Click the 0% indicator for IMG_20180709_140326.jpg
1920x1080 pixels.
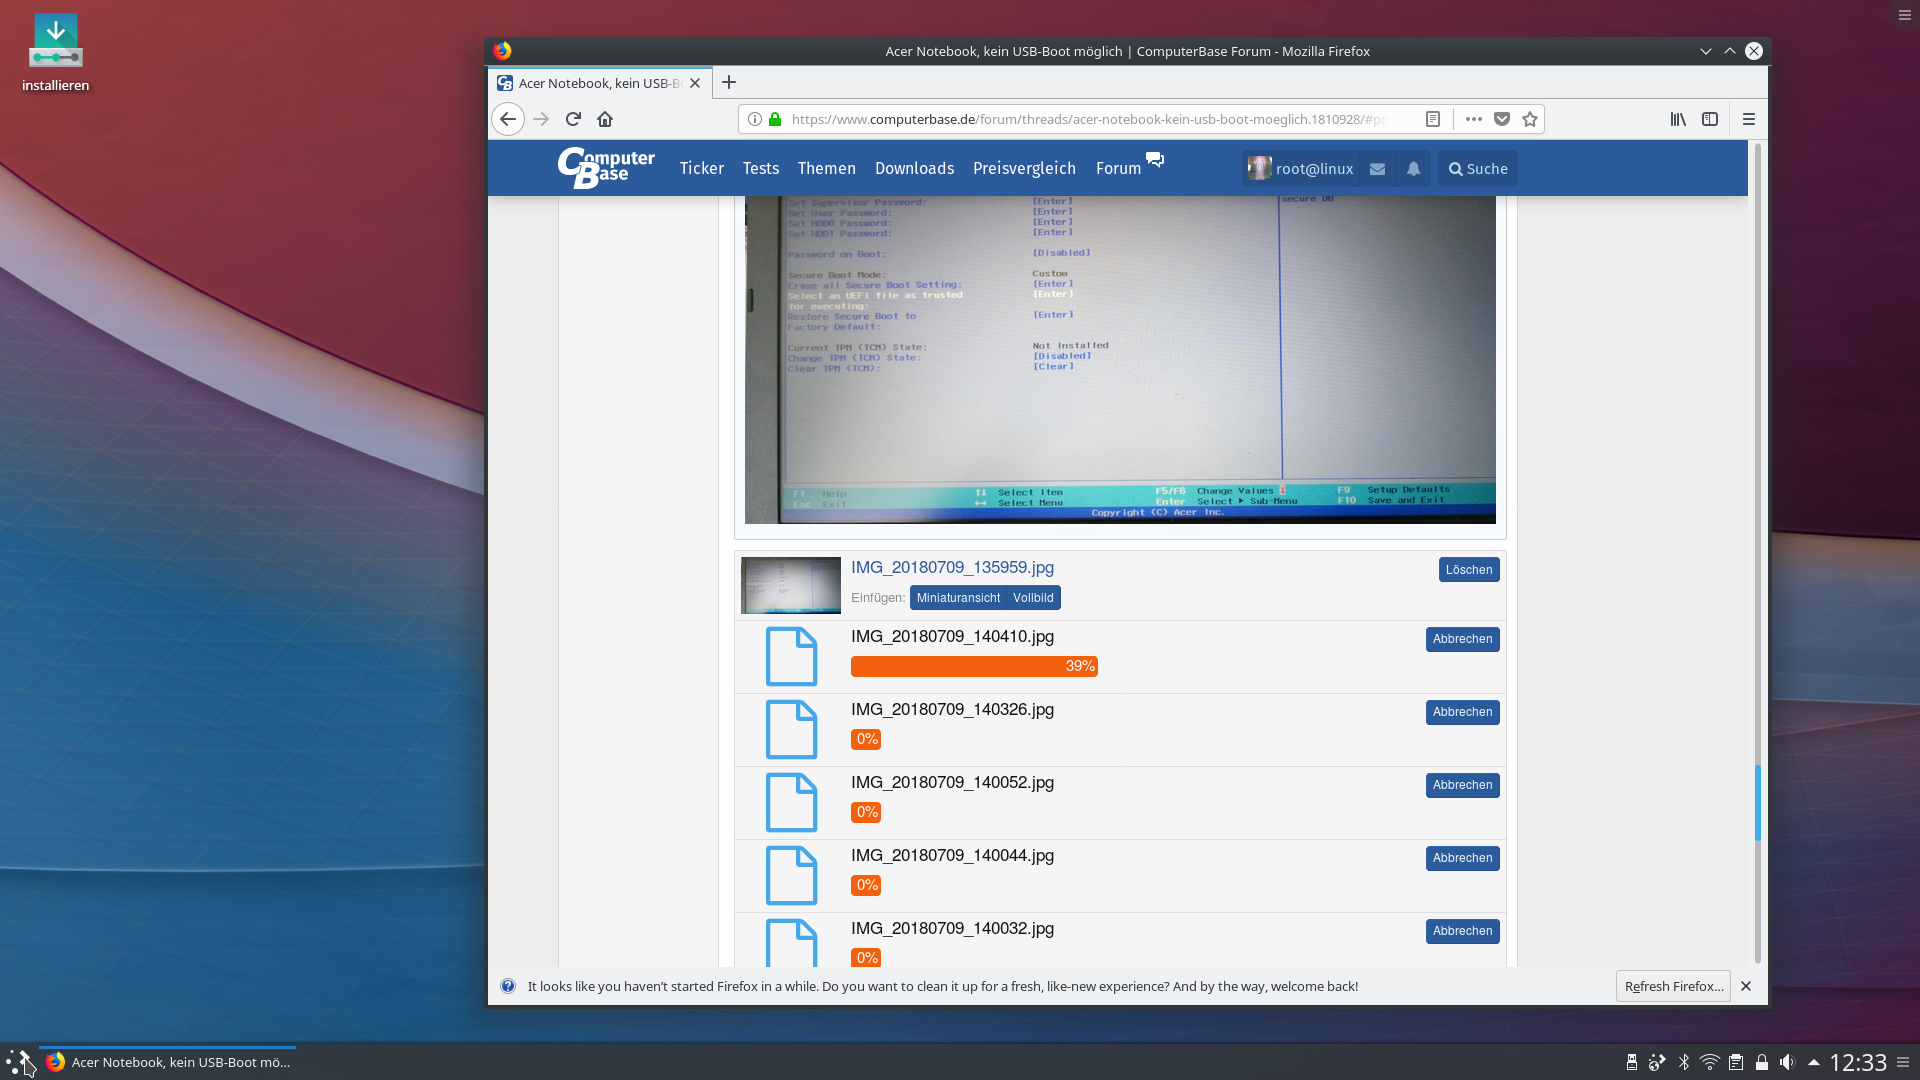866,739
